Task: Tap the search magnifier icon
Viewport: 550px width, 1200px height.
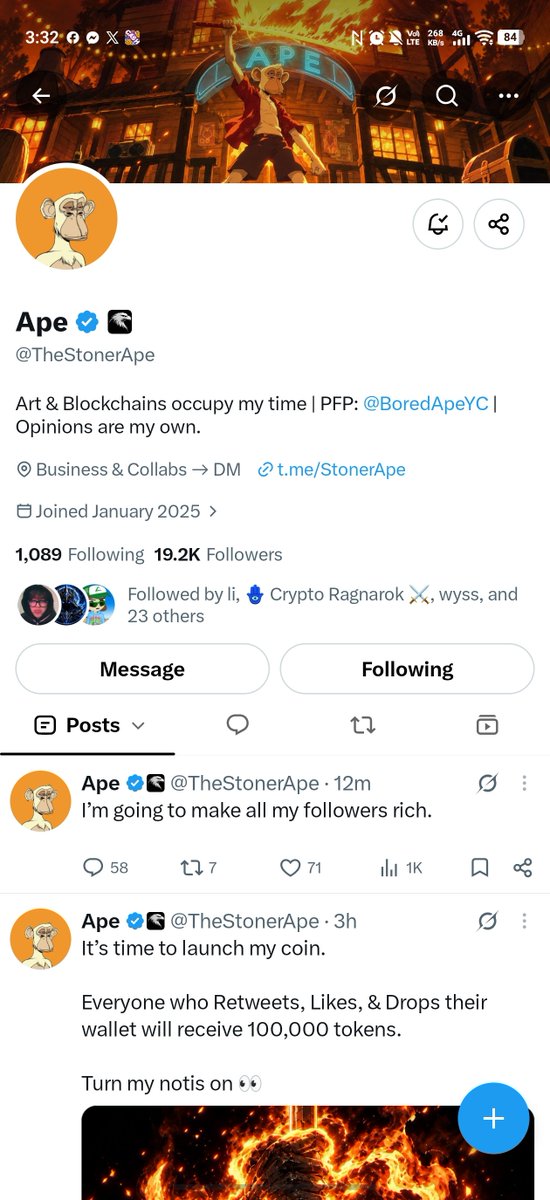Action: coord(446,96)
